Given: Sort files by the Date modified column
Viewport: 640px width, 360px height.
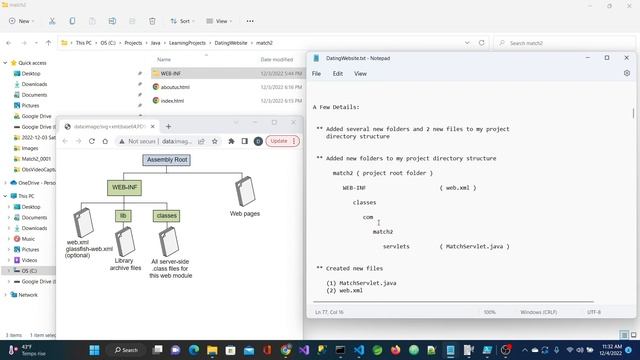Looking at the screenshot, I should [277, 60].
